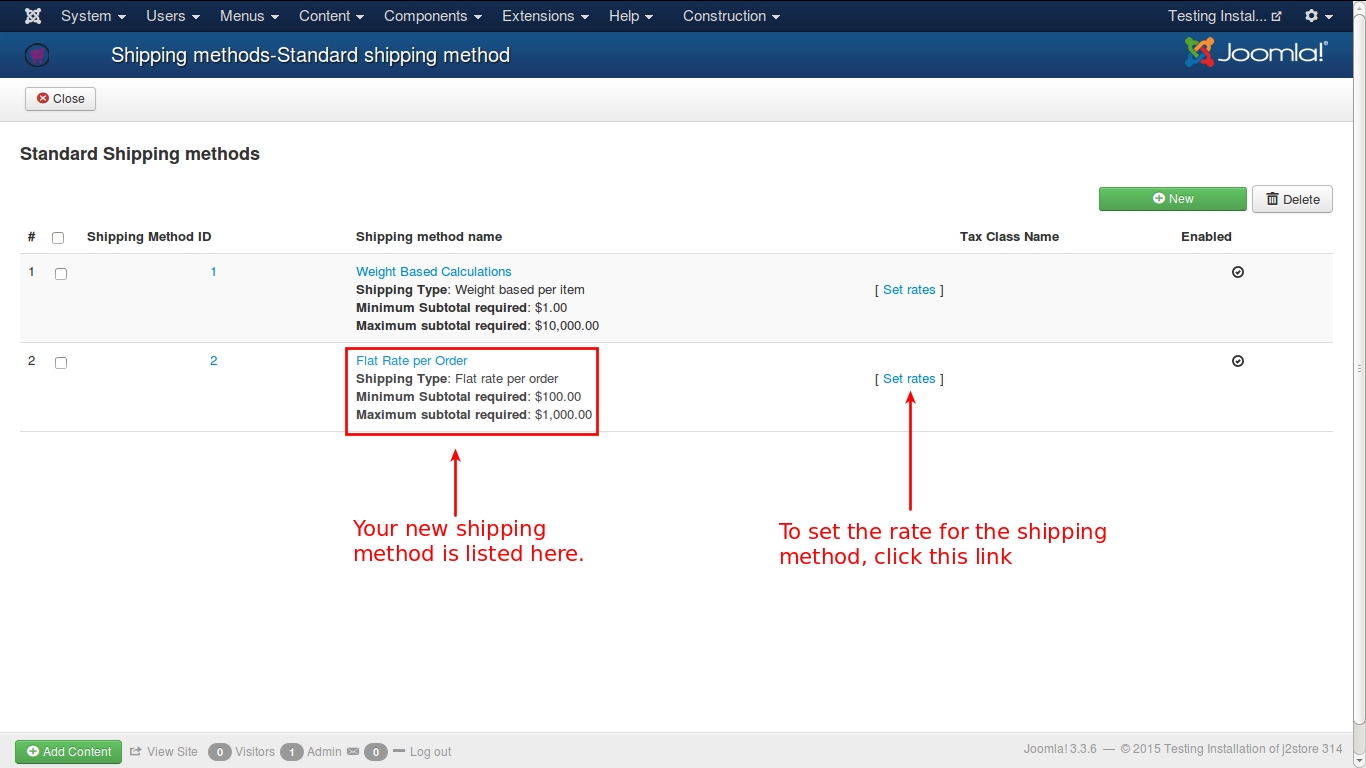This screenshot has height=768, width=1366.
Task: Open the Weight Based Calculations method link
Action: pyautogui.click(x=434, y=272)
